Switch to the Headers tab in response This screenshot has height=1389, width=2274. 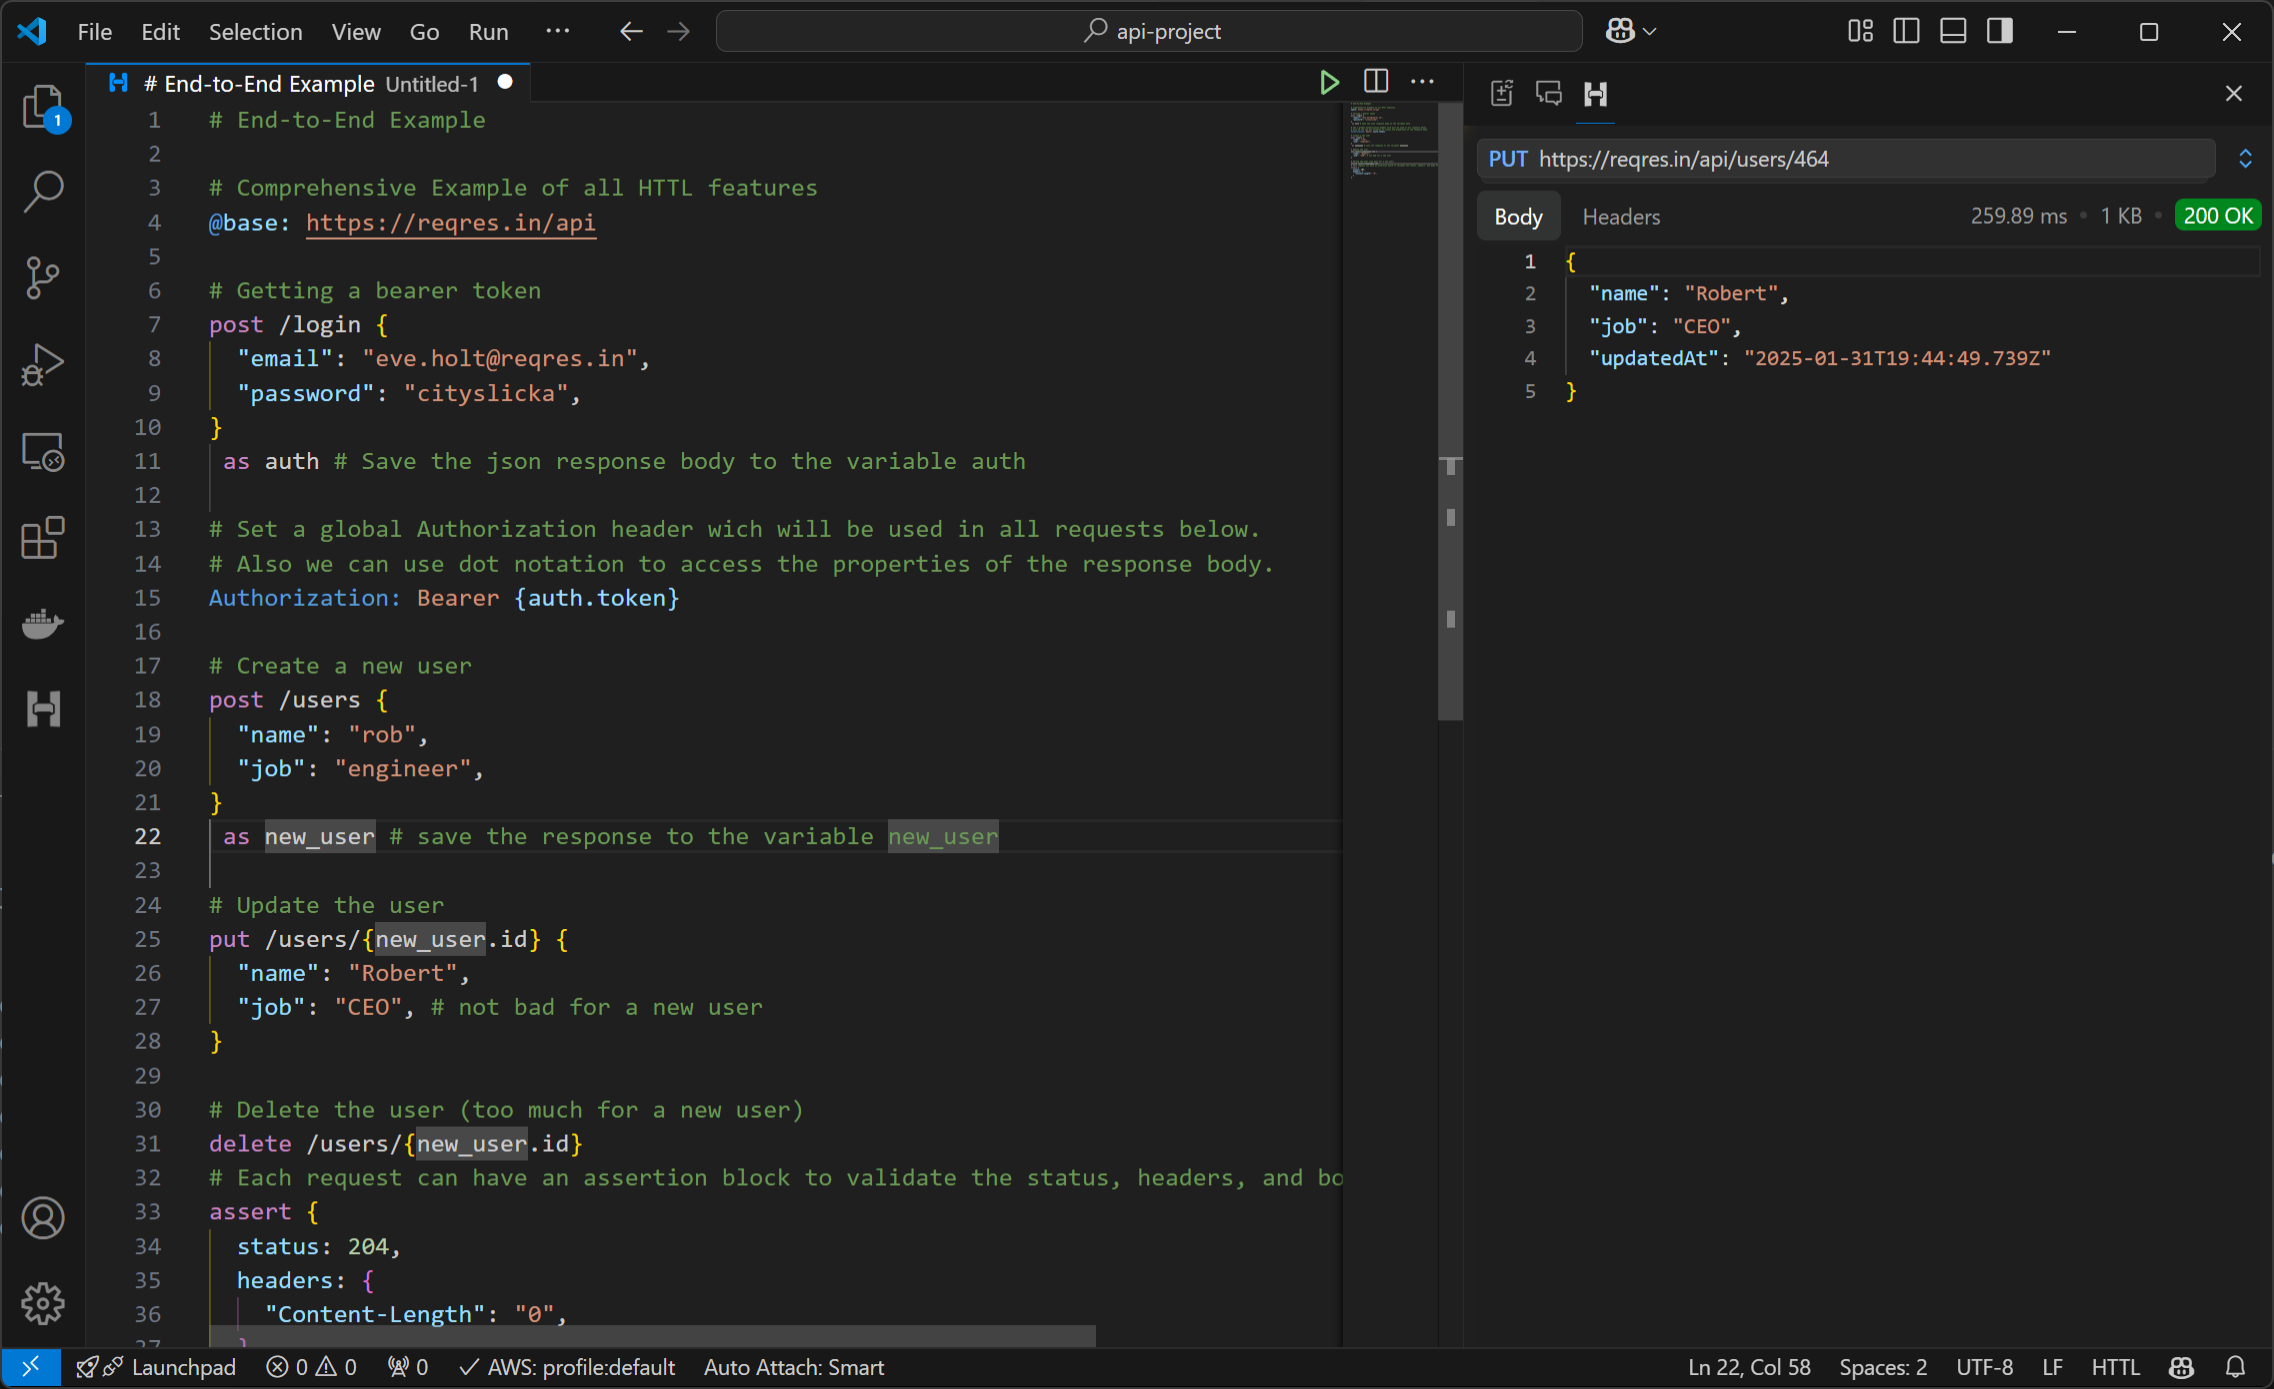[x=1621, y=216]
